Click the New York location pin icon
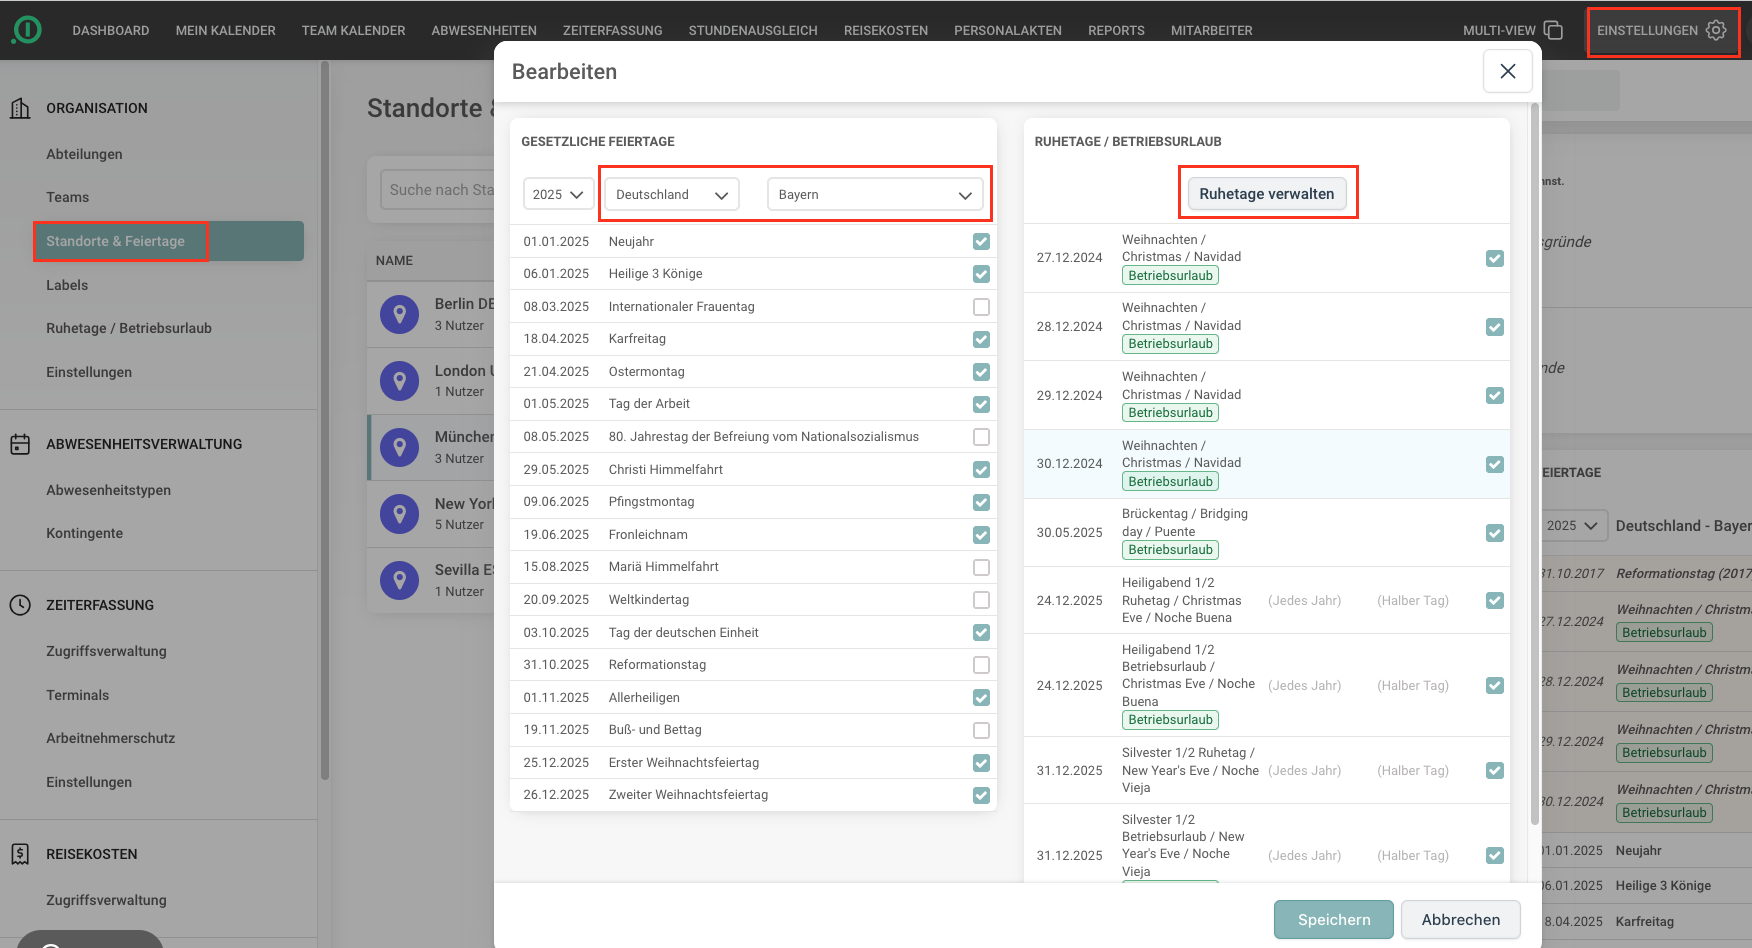Screen dimensions: 1752x948 pos(399,514)
